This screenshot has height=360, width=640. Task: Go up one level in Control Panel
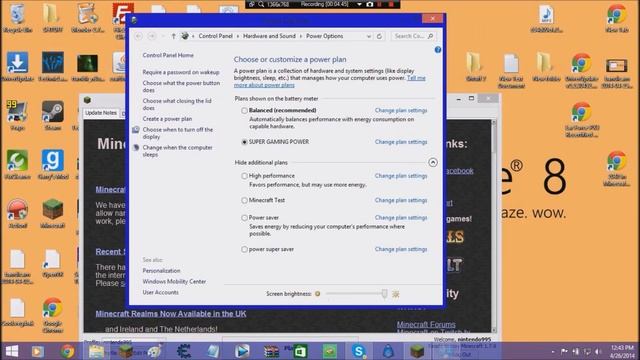tap(173, 36)
